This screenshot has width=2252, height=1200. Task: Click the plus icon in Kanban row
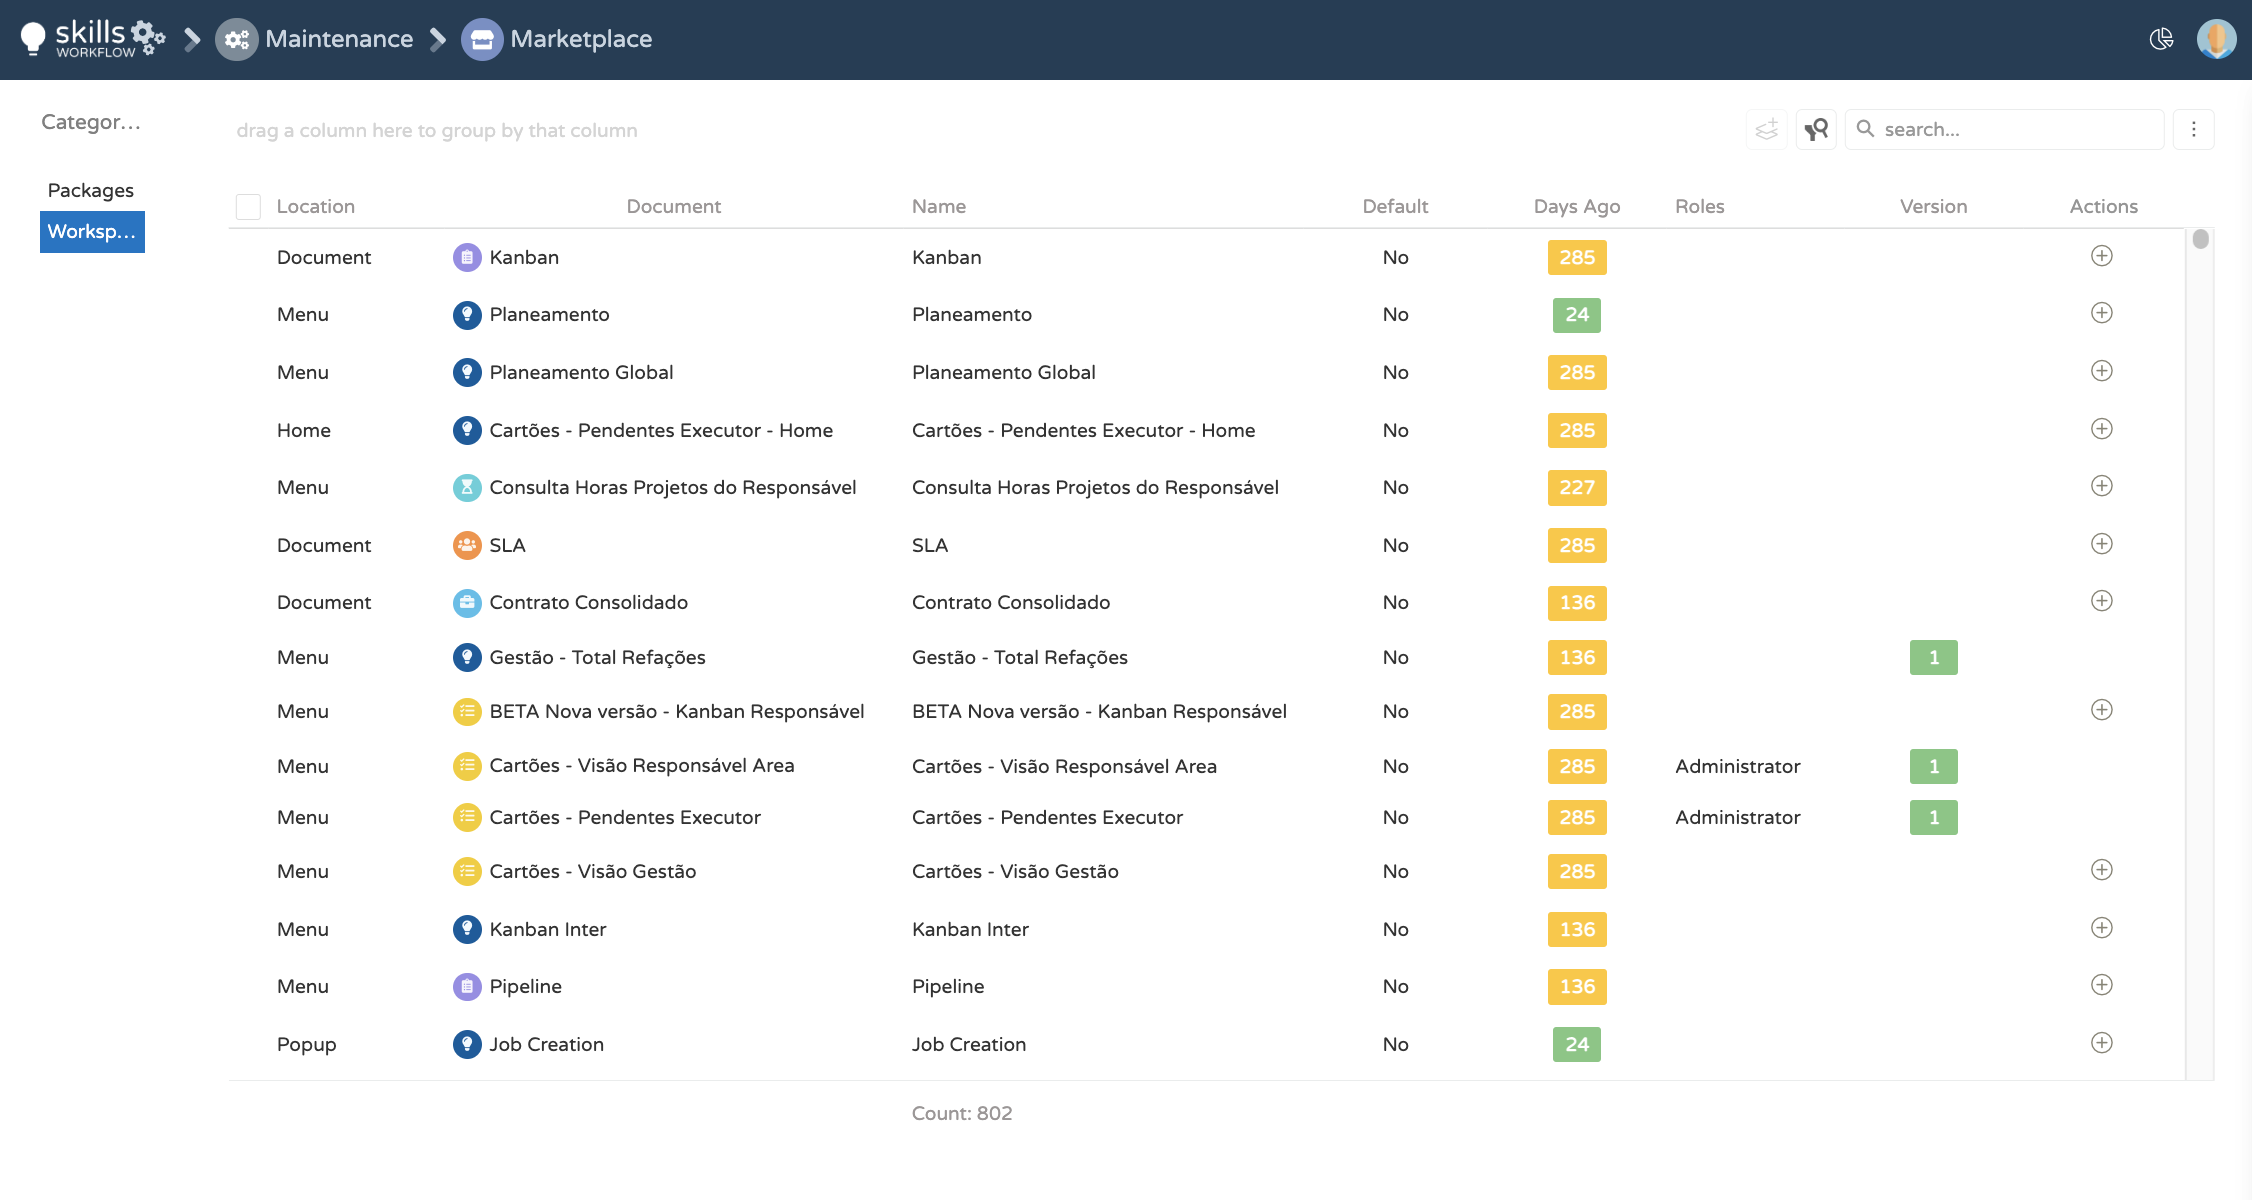tap(2102, 256)
